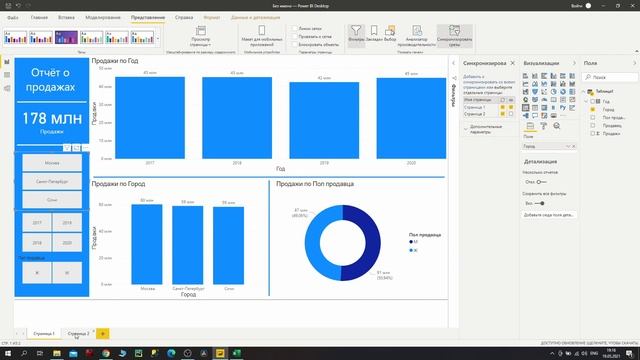This screenshot has width=640, height=360.
Task: Open the Fields well tab in Visualizations
Action: pos(530,126)
